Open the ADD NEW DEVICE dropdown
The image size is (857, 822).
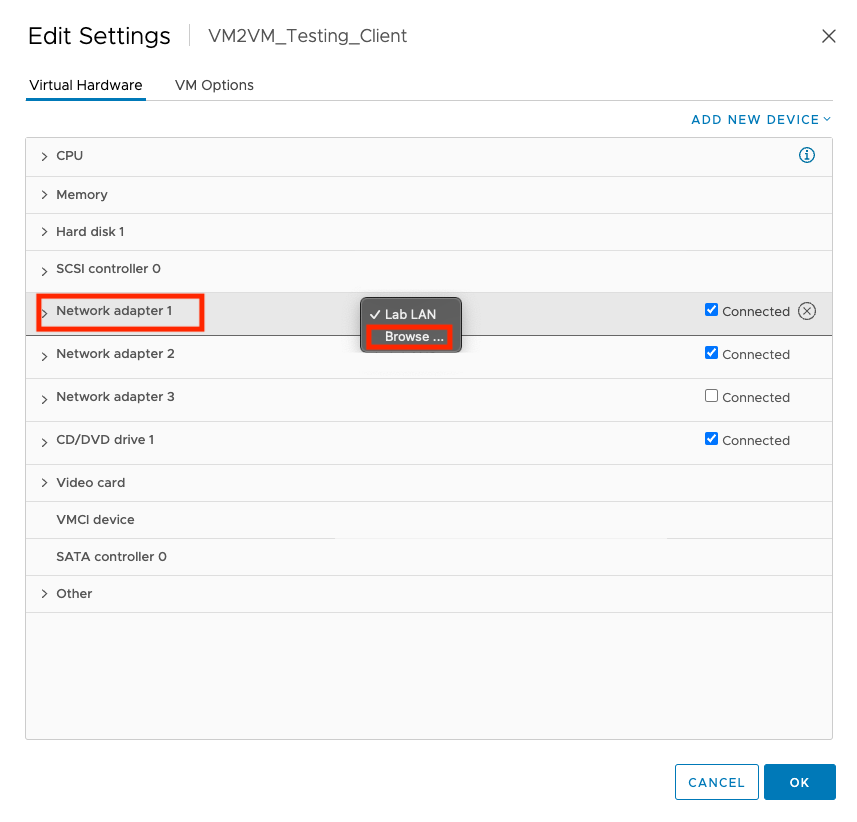coord(760,119)
